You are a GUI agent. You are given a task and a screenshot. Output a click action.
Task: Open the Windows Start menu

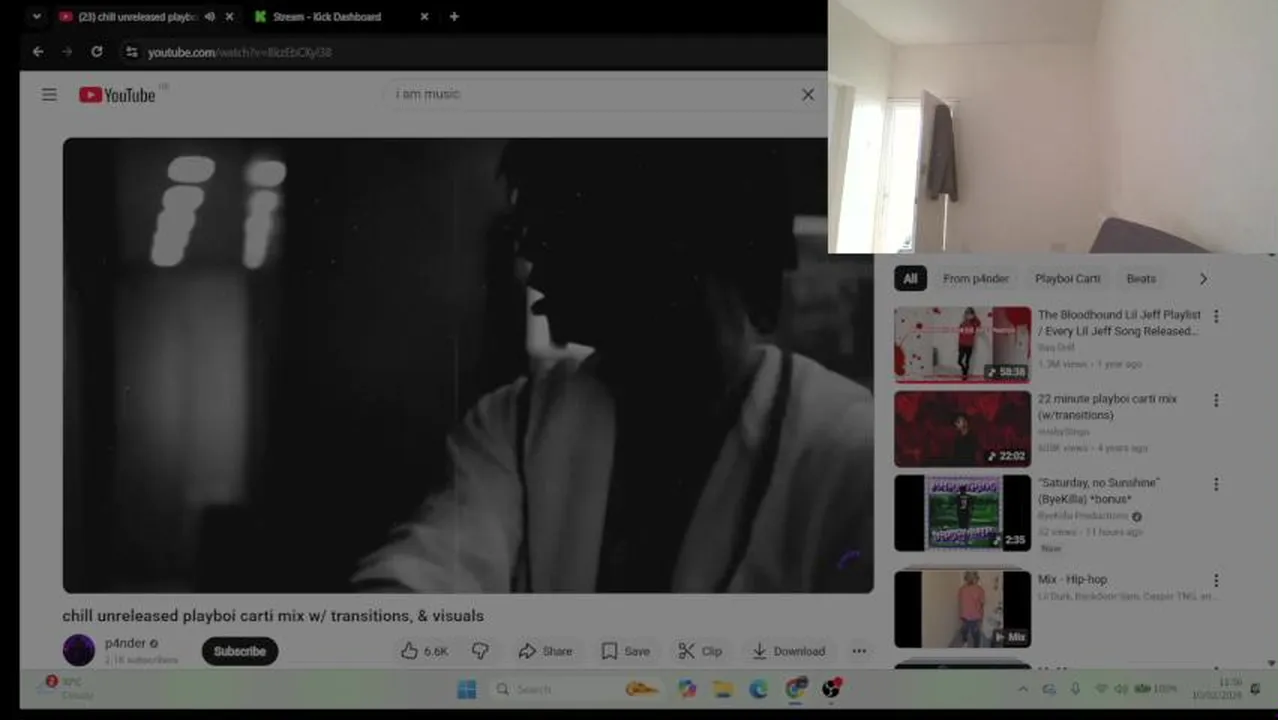(x=467, y=689)
